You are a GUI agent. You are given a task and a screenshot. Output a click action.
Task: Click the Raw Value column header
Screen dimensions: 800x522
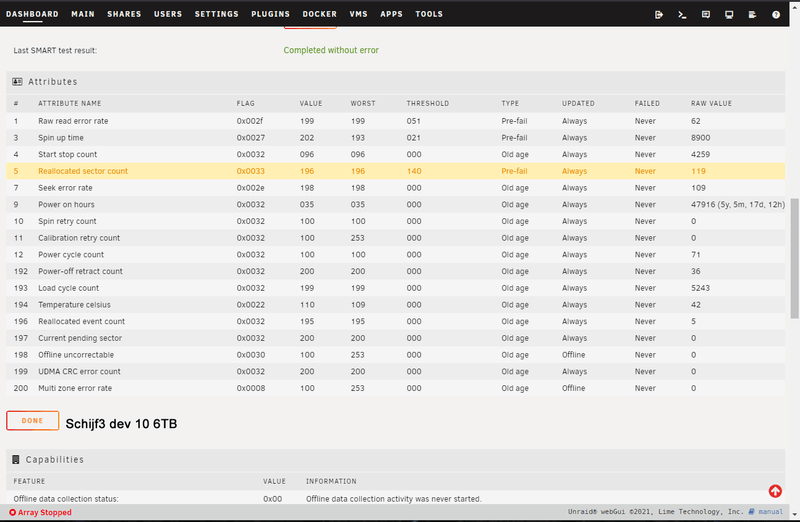coord(711,103)
